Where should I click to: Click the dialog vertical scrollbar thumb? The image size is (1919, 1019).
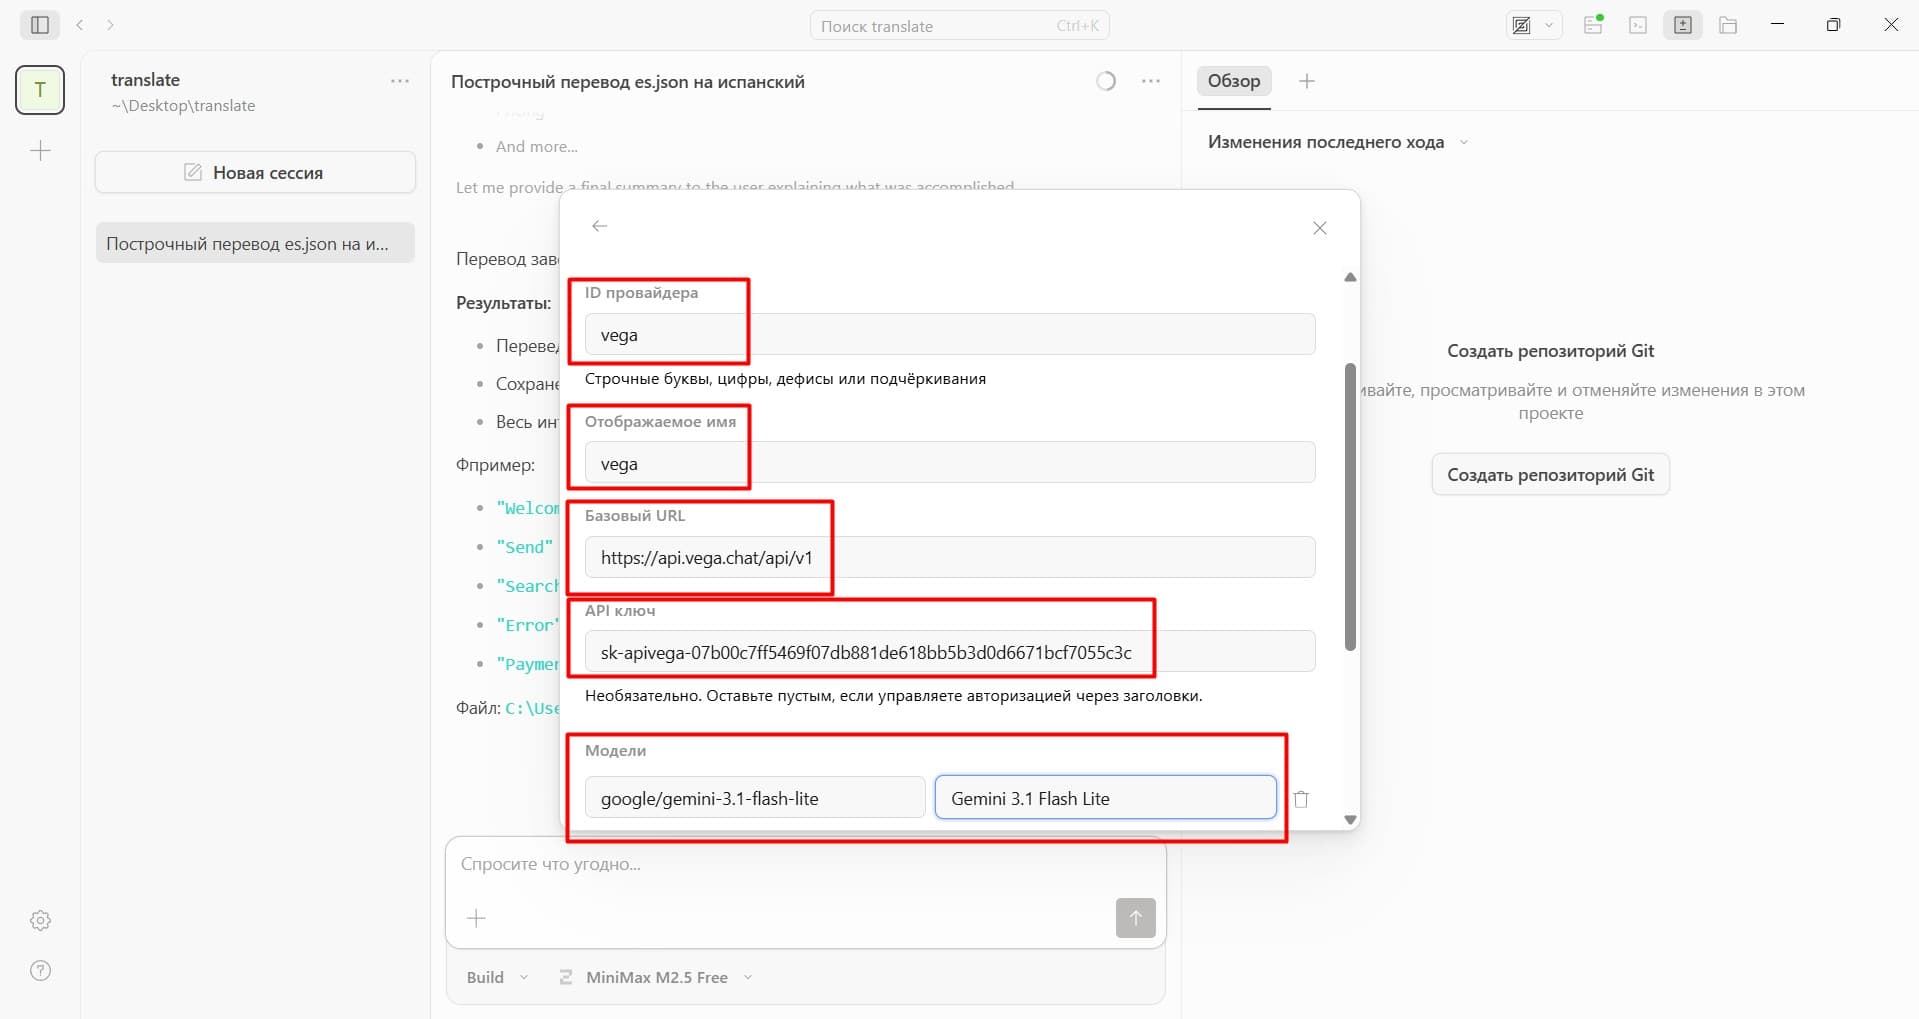click(x=1350, y=507)
